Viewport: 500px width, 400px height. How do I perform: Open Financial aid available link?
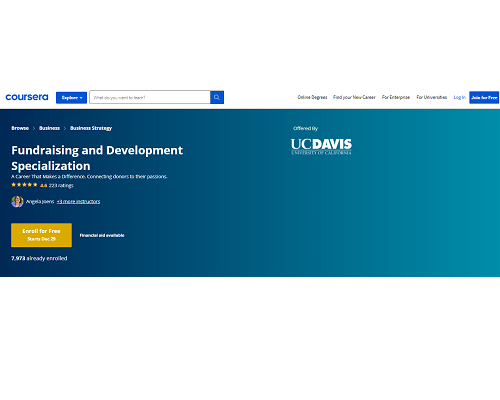pos(102,235)
